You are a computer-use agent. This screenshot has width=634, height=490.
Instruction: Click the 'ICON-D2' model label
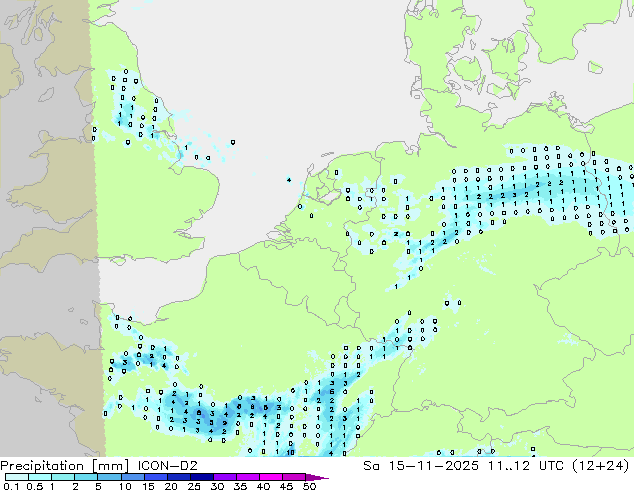pyautogui.click(x=167, y=466)
